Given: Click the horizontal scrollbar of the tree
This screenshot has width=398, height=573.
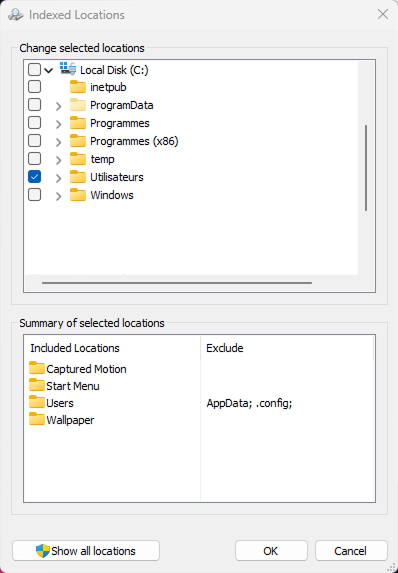Looking at the screenshot, I should click(177, 282).
